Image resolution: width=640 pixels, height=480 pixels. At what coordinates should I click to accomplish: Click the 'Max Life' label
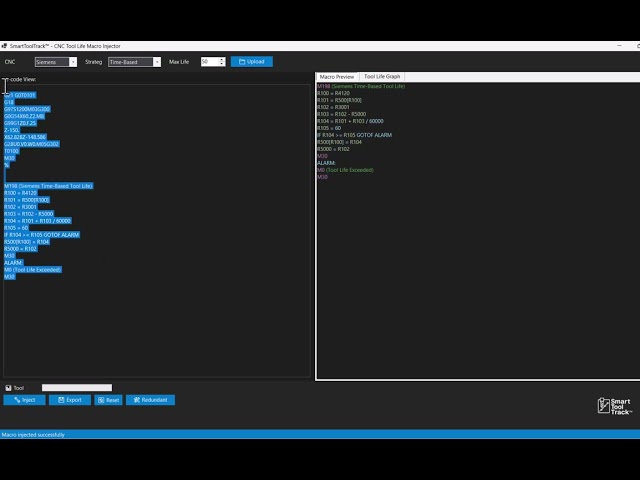pyautogui.click(x=179, y=62)
